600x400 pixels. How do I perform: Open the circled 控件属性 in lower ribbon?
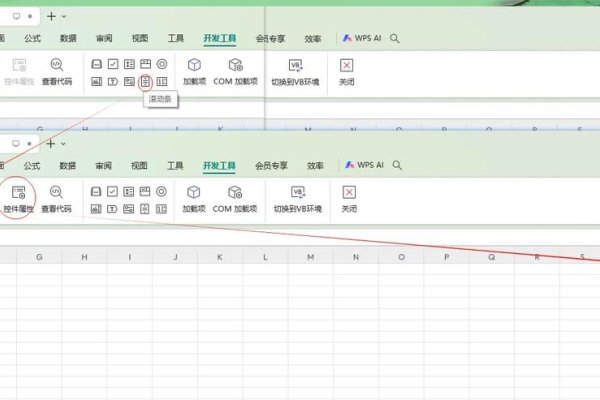coord(18,199)
